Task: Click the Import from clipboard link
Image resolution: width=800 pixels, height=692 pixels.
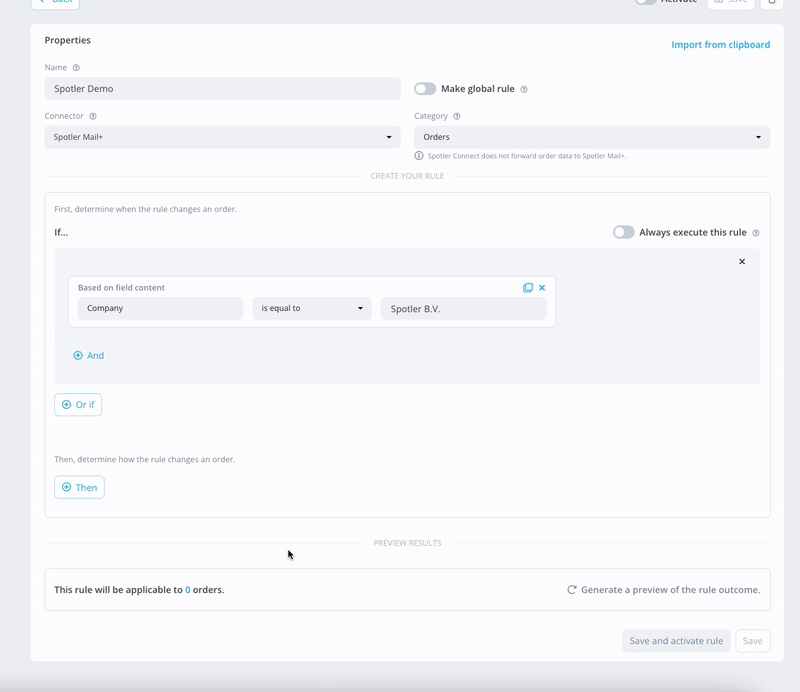Action: pyautogui.click(x=720, y=44)
